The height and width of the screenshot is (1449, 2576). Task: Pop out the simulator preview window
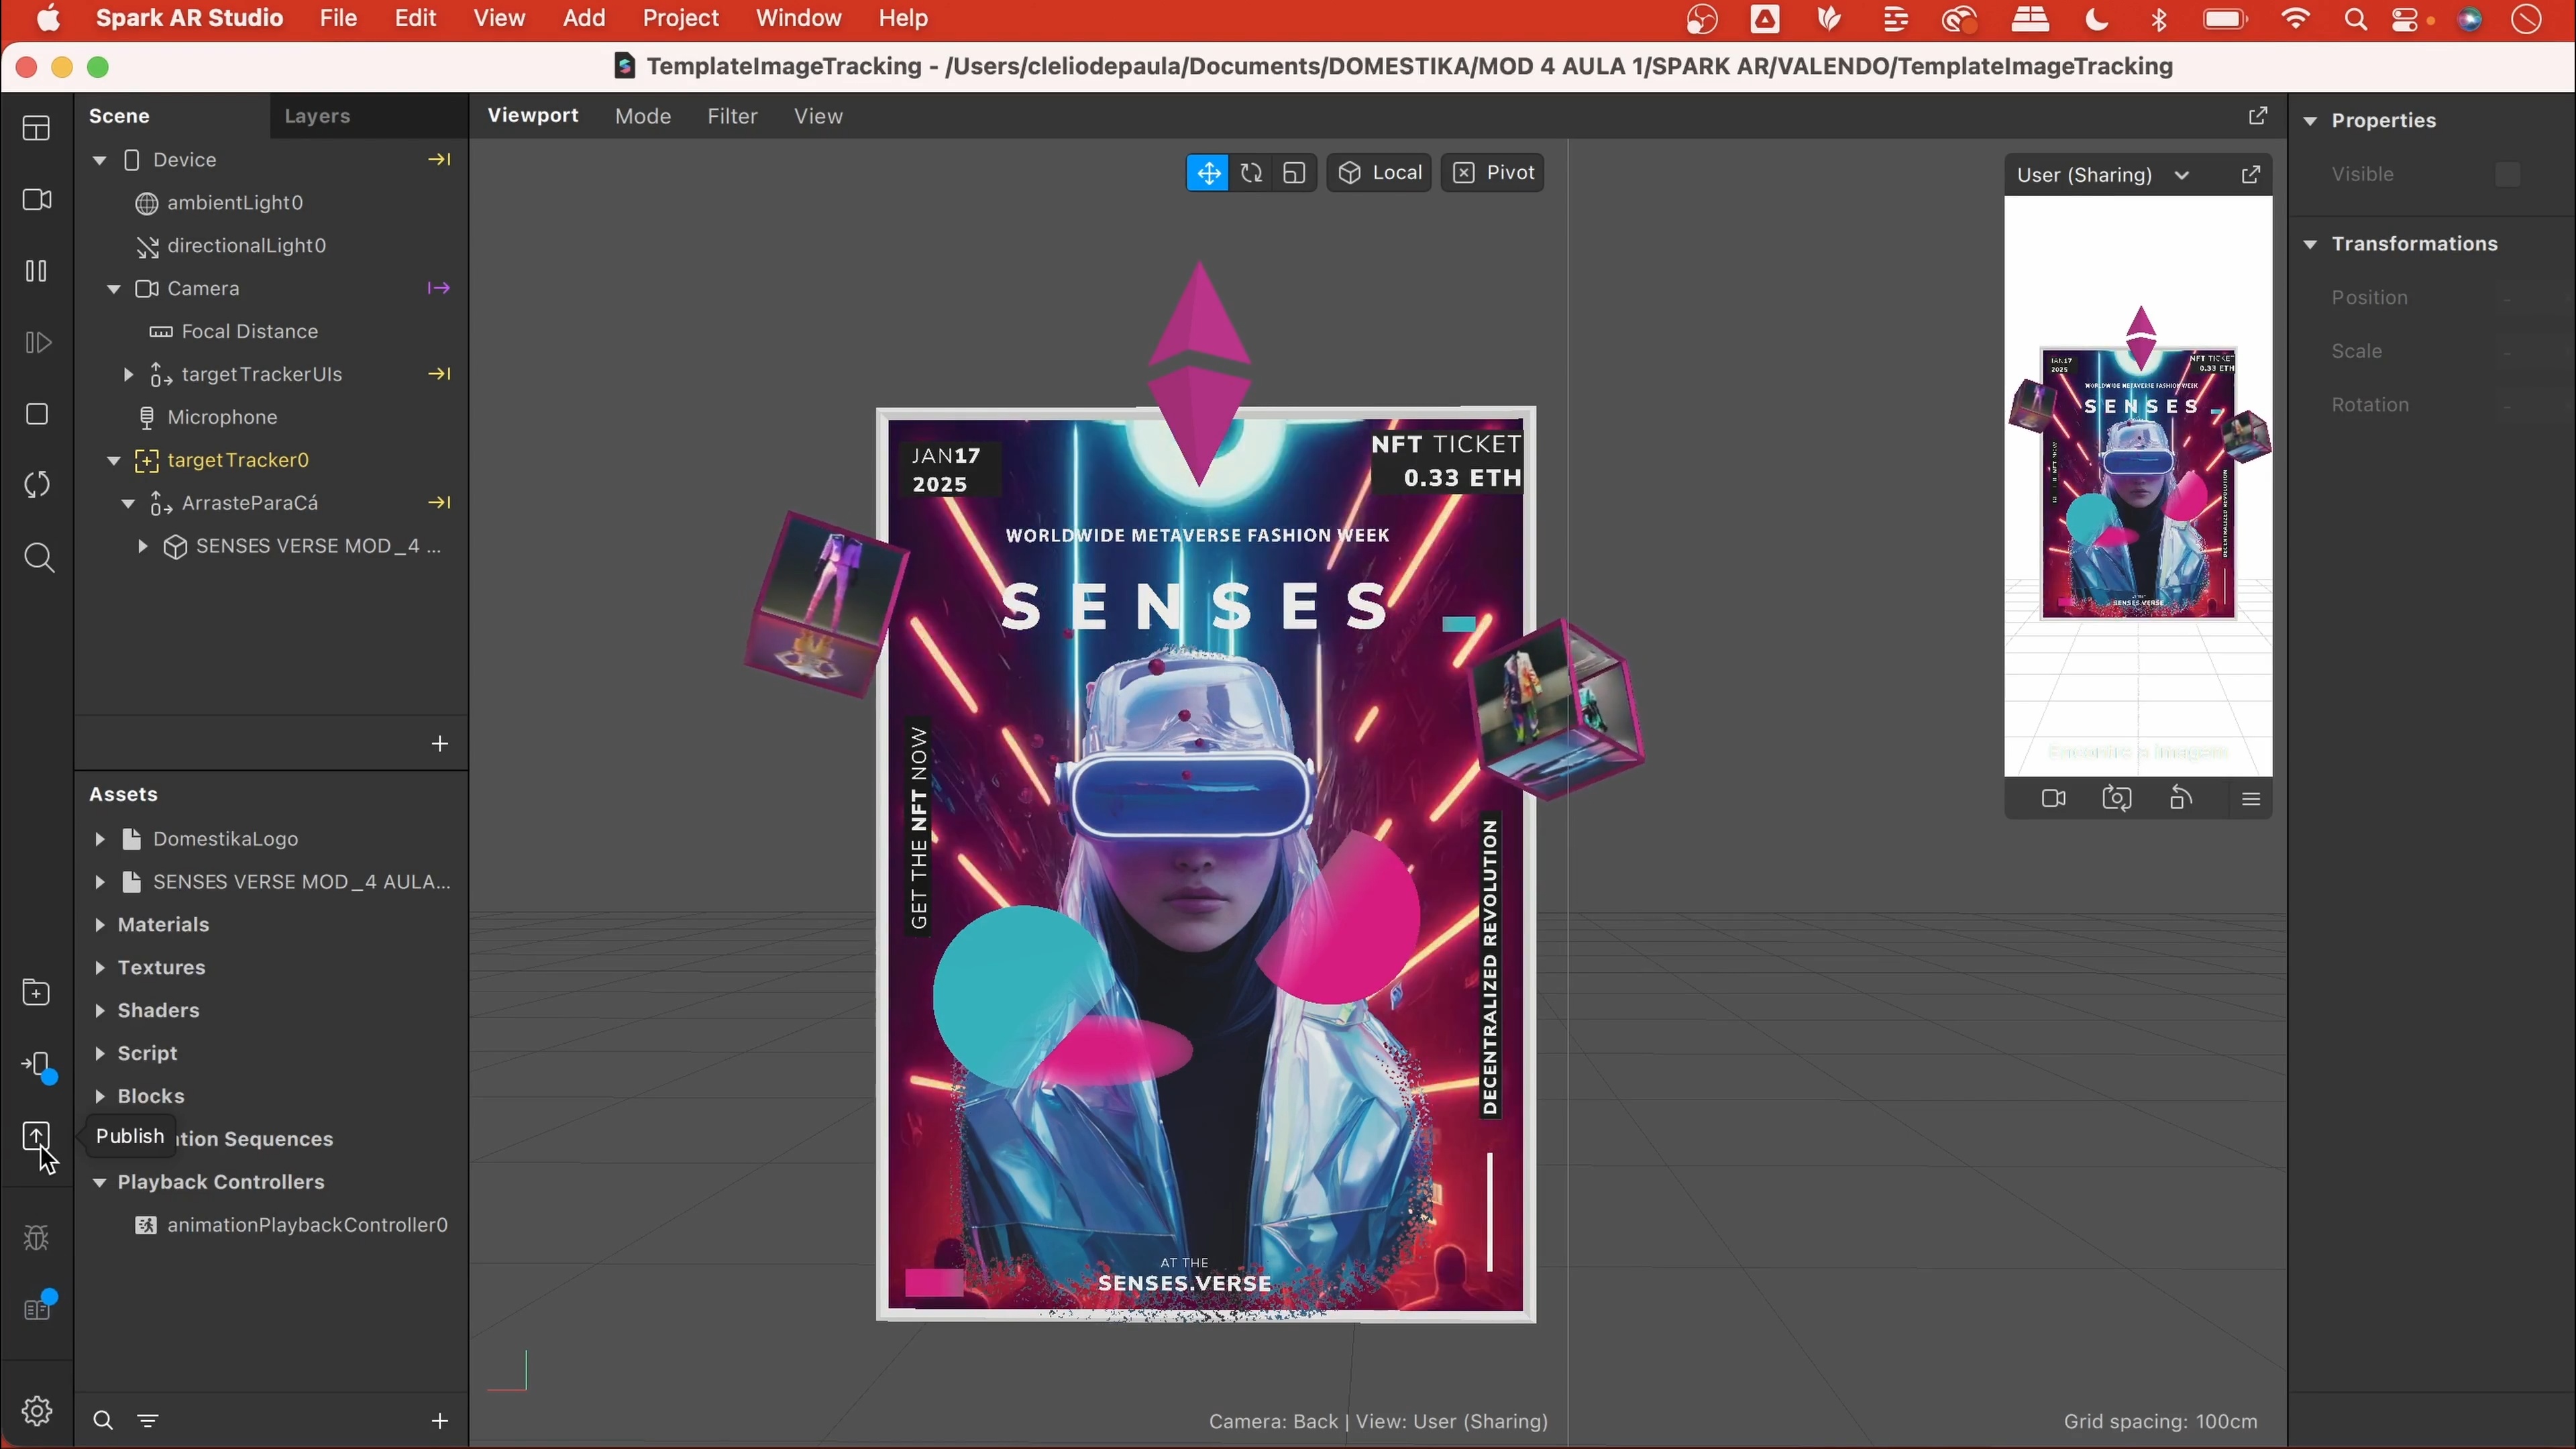(2250, 175)
